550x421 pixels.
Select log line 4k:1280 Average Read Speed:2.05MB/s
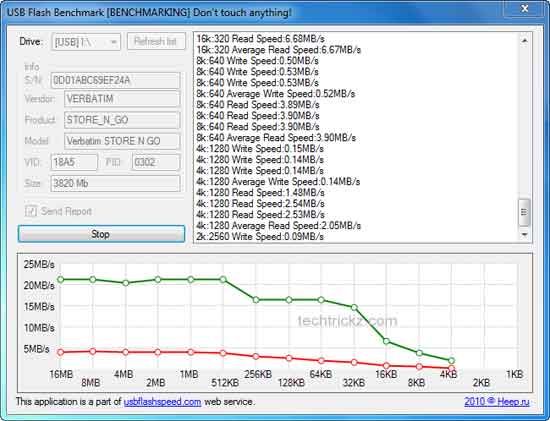pyautogui.click(x=279, y=225)
